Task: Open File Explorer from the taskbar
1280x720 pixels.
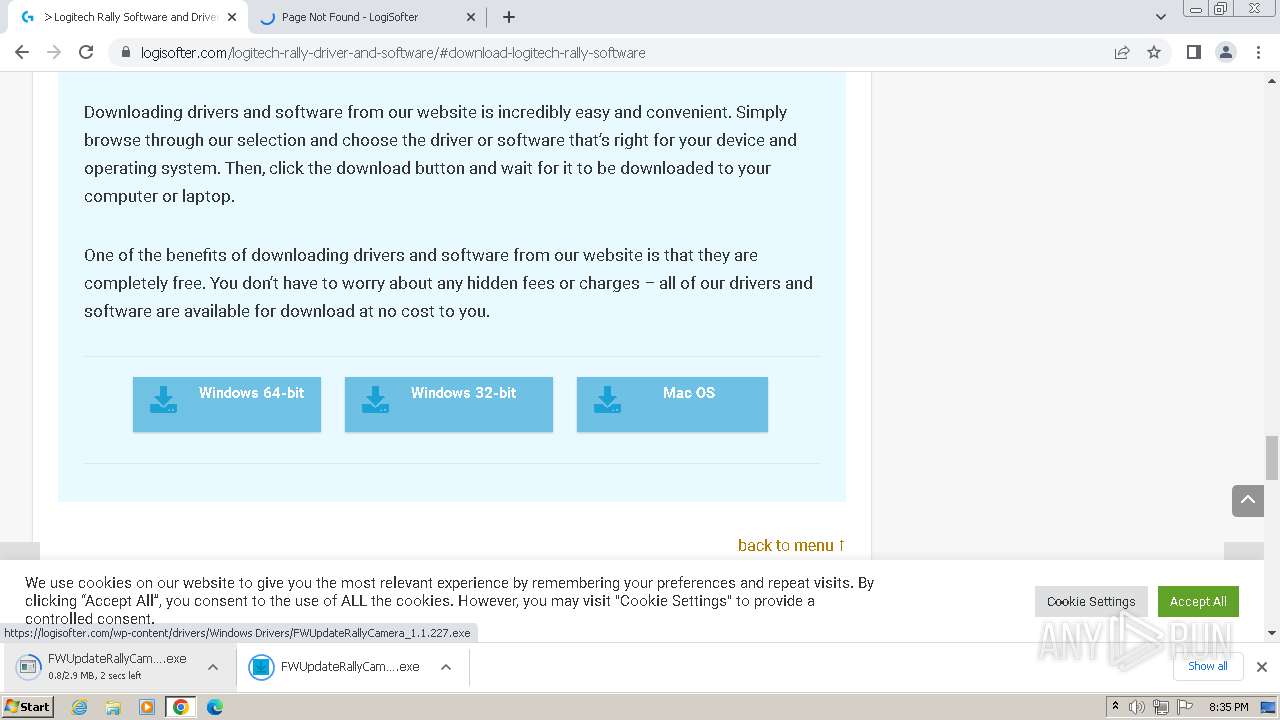Action: tap(113, 707)
